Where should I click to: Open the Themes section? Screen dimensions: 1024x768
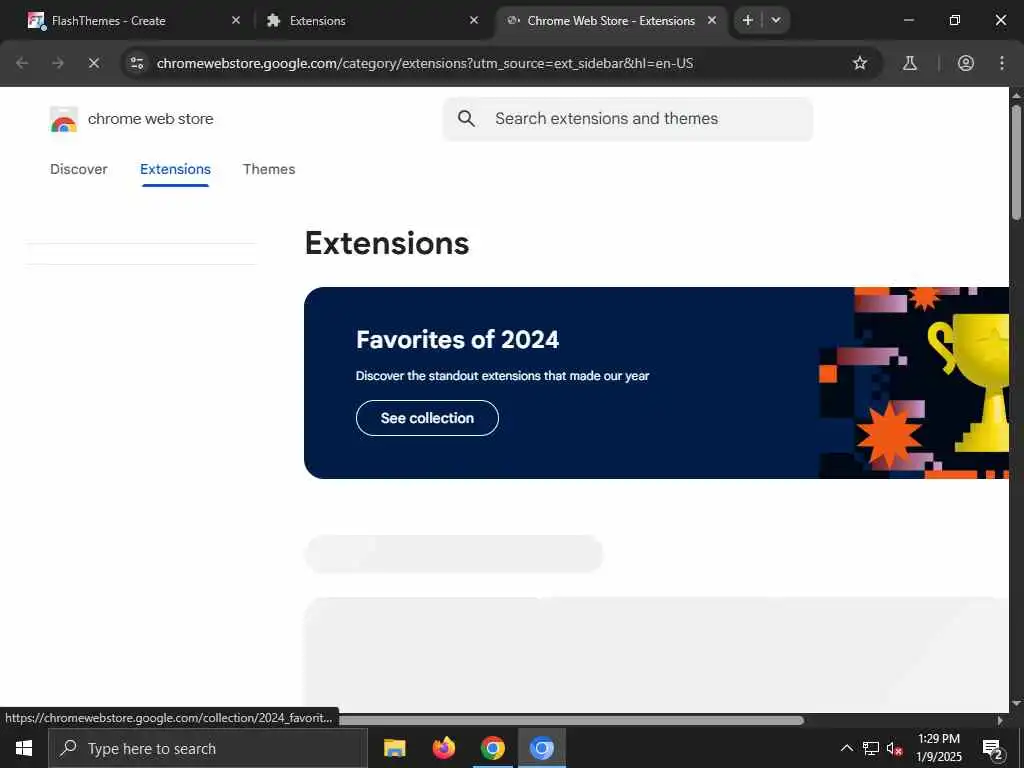click(269, 169)
